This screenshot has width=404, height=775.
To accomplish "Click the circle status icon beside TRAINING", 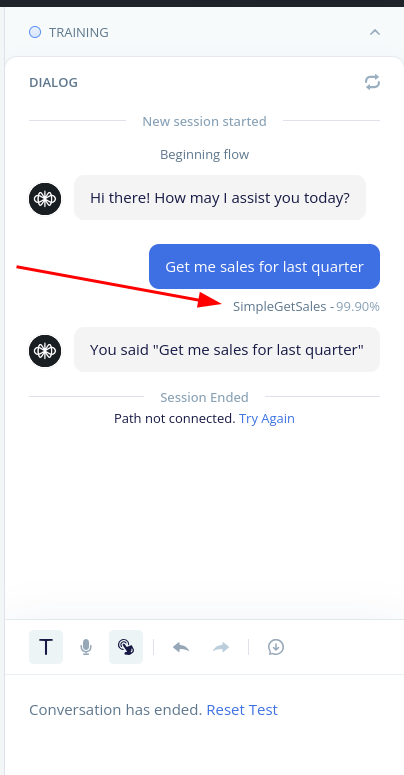I will pos(35,33).
